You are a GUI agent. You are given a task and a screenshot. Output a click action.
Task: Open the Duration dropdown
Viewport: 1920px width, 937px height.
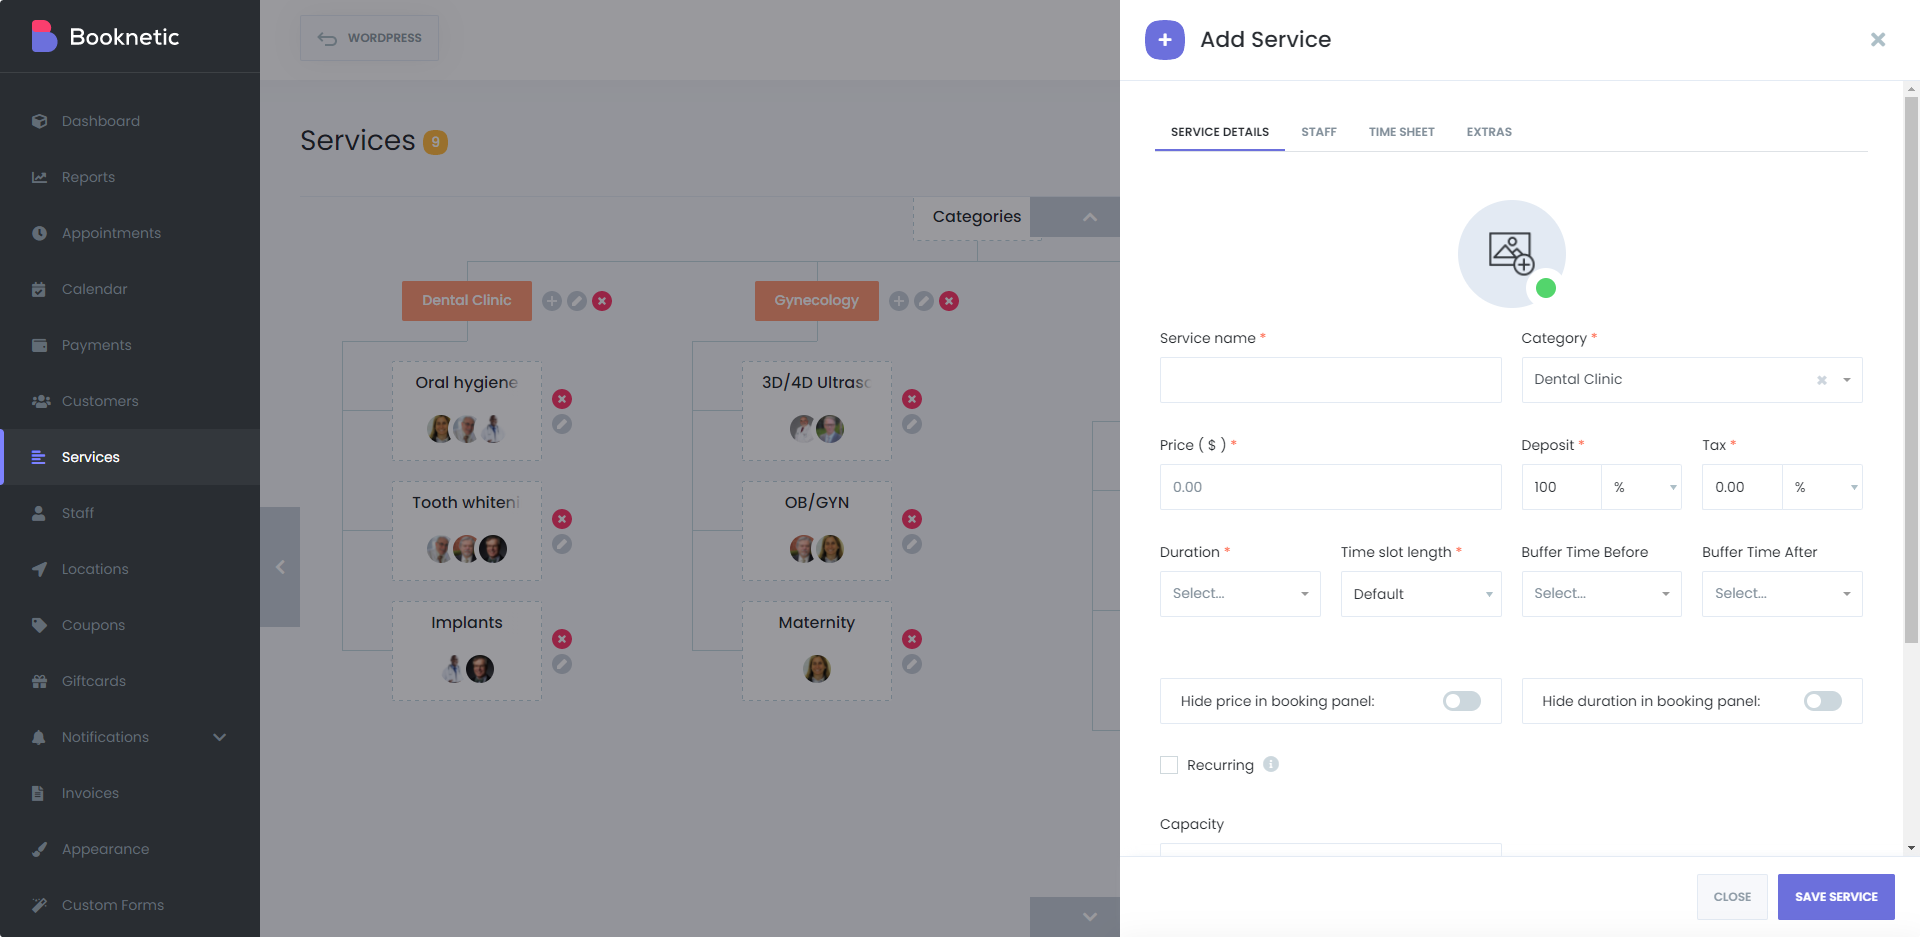[x=1240, y=594]
